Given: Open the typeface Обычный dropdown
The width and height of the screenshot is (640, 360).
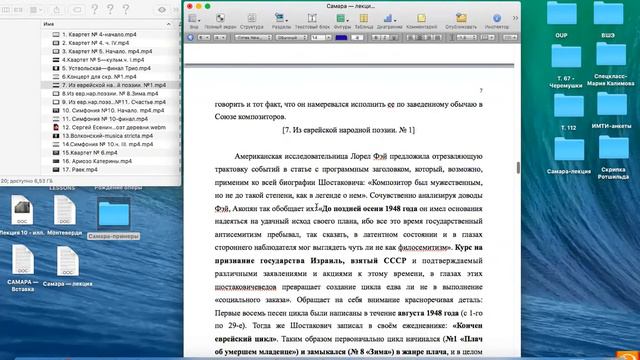Looking at the screenshot, I should coord(291,38).
